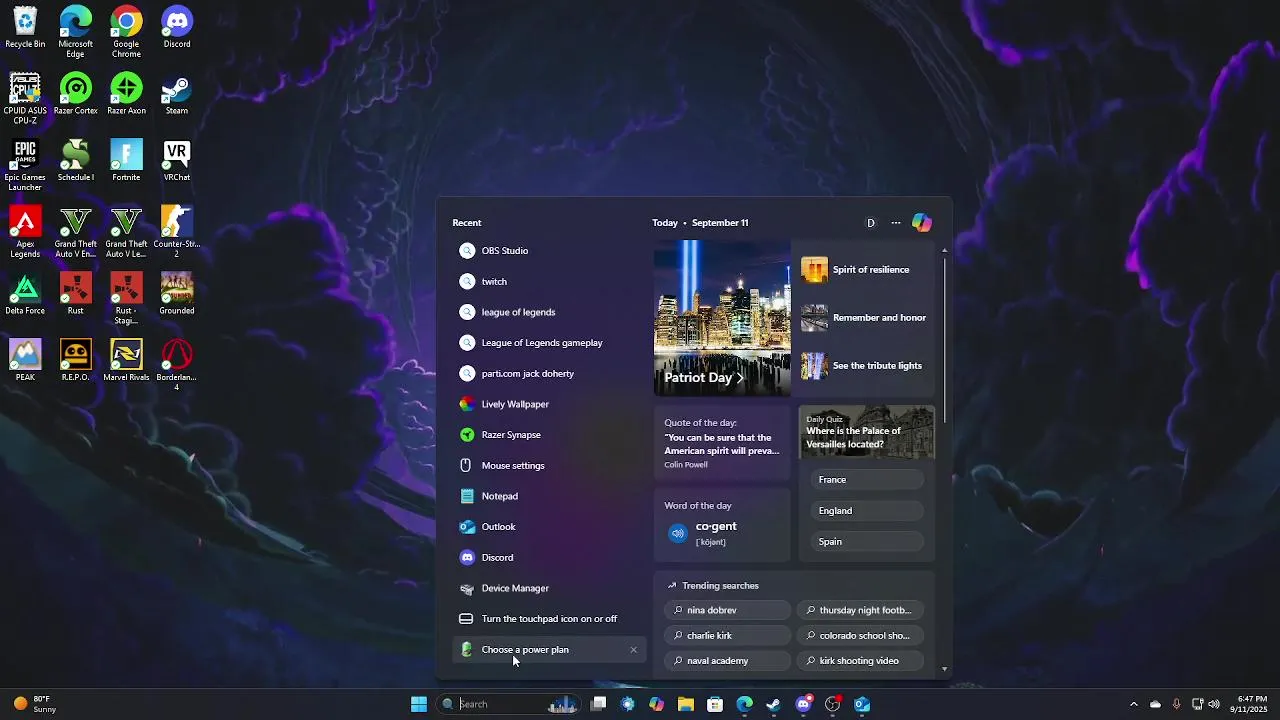
Task: Select the Steam desktop icon
Action: tap(177, 94)
